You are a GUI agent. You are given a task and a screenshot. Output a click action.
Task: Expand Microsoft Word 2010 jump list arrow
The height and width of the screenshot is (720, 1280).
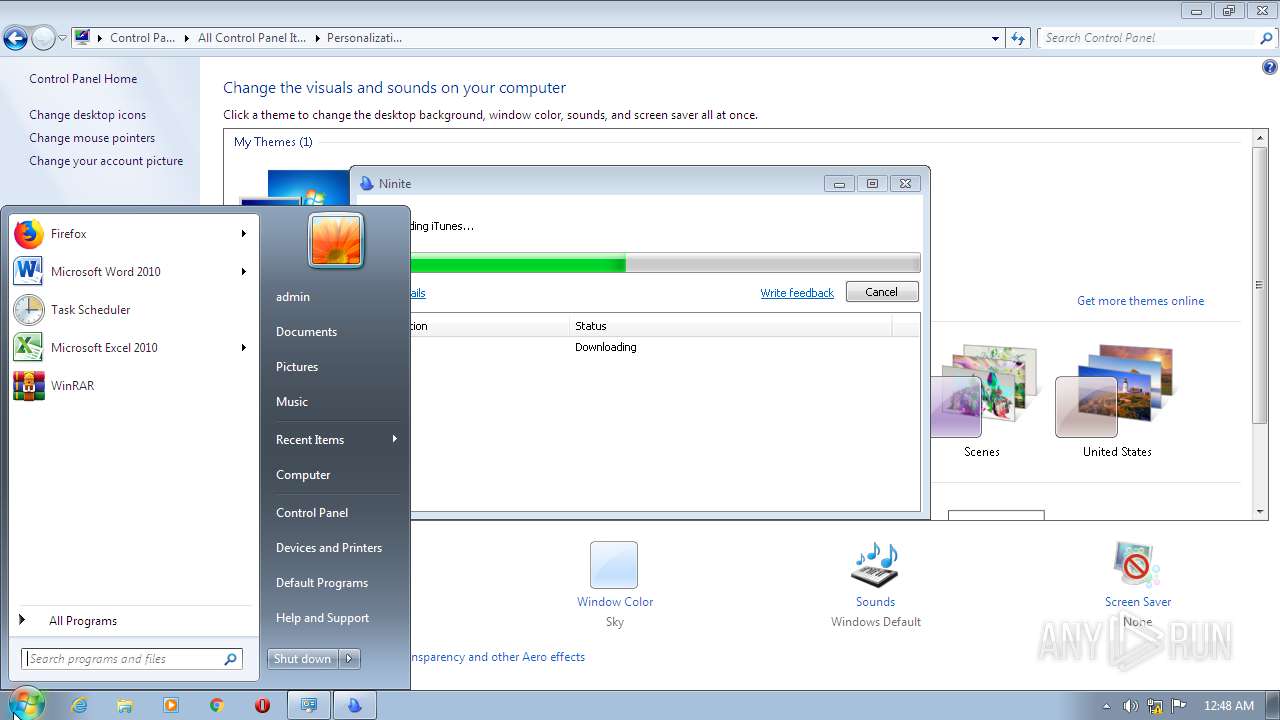[243, 272]
